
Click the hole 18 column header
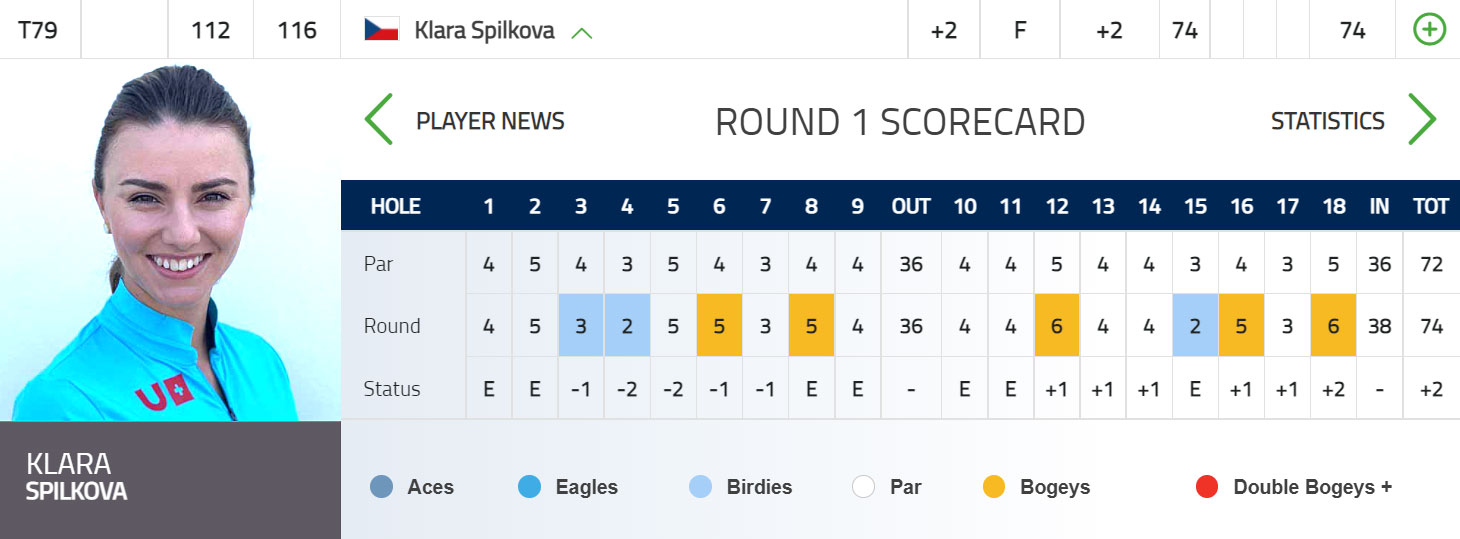pos(1333,207)
